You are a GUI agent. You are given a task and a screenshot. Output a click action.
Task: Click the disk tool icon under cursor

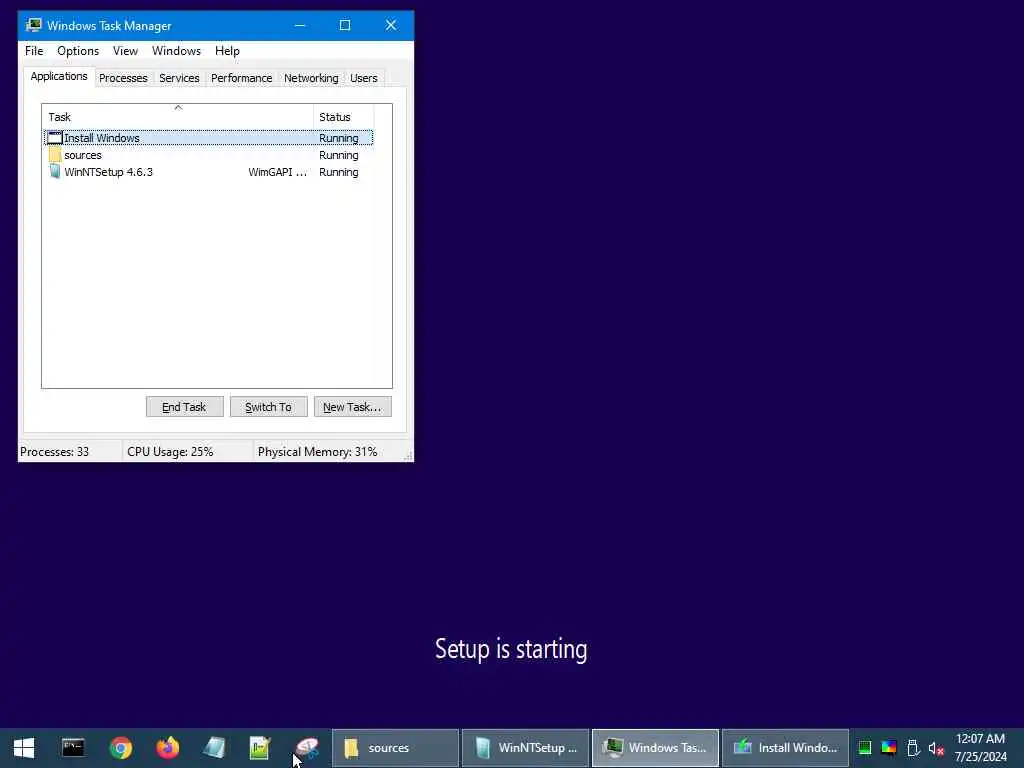(x=307, y=747)
